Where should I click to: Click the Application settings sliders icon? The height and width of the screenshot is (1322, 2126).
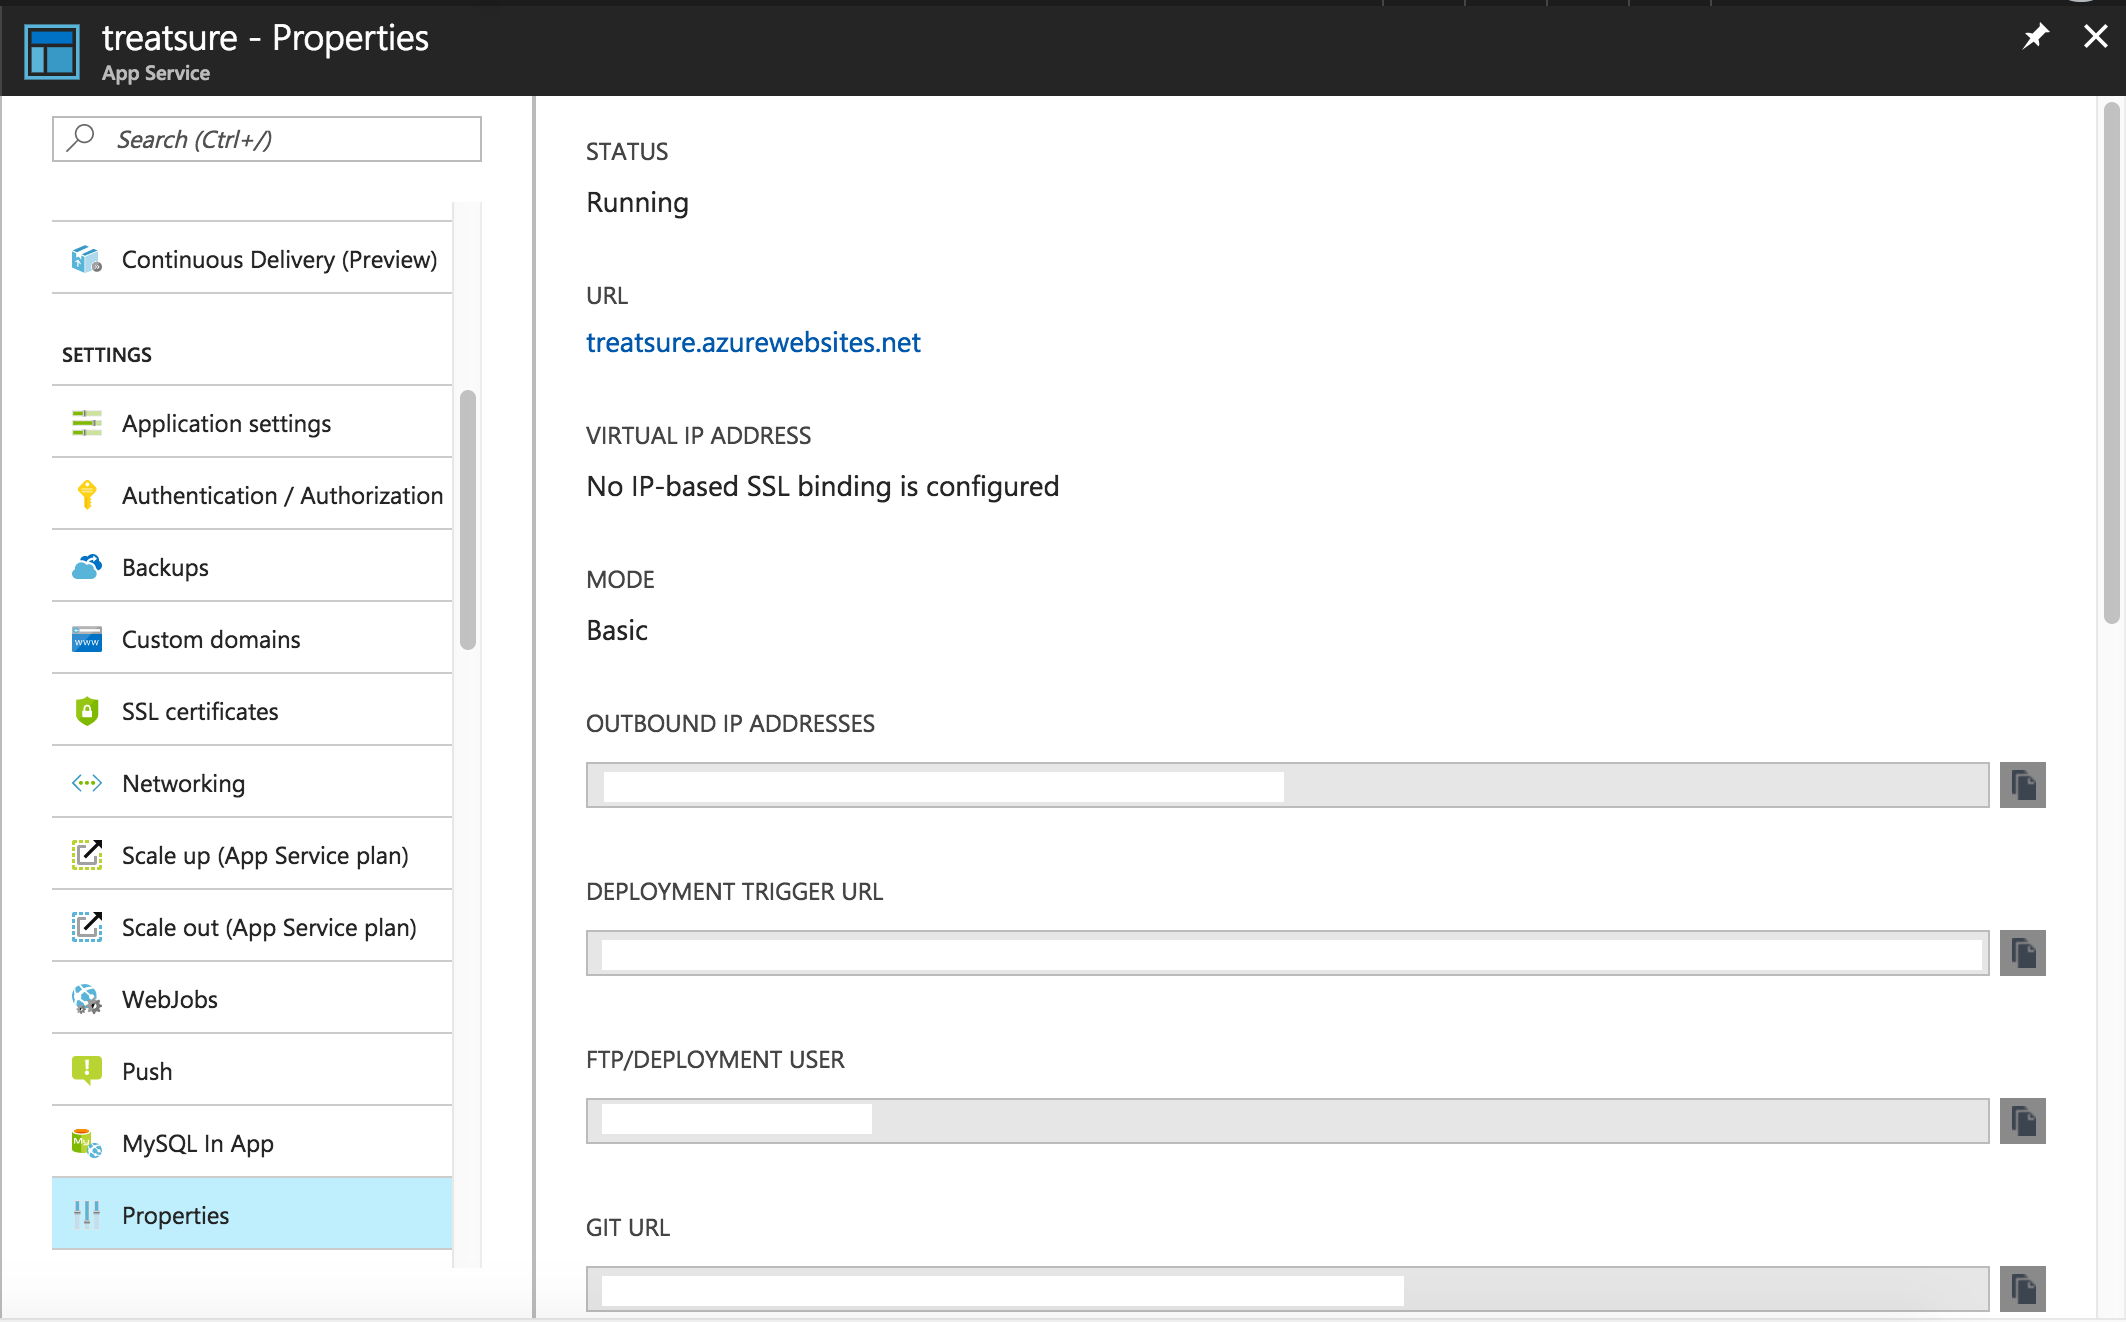pyautogui.click(x=87, y=423)
